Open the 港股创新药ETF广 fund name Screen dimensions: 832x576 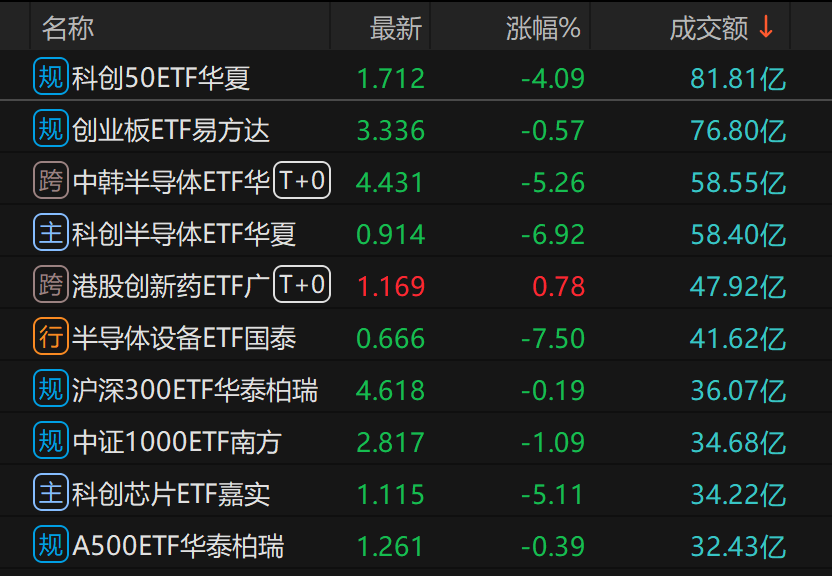point(171,286)
